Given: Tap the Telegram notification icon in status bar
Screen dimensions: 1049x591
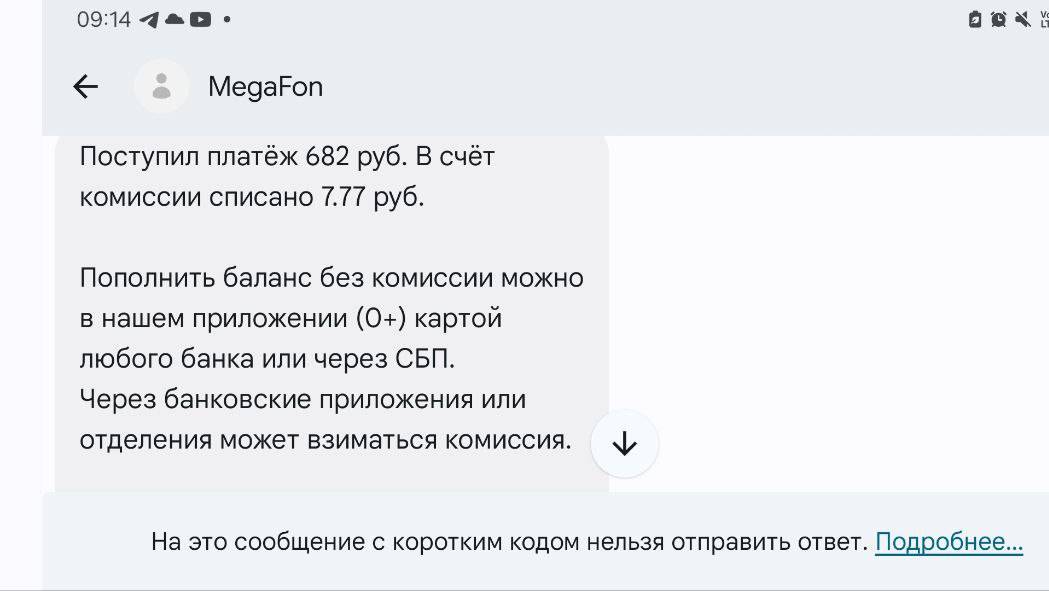Looking at the screenshot, I should [149, 19].
